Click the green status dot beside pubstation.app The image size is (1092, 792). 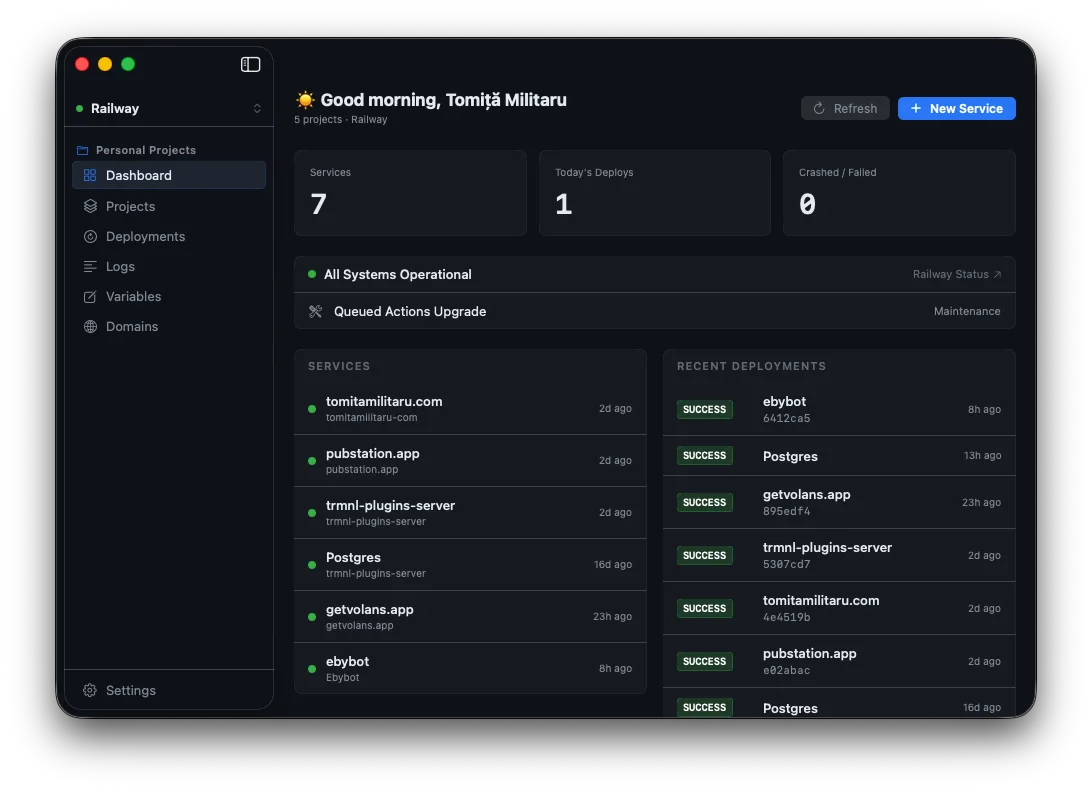pos(310,460)
